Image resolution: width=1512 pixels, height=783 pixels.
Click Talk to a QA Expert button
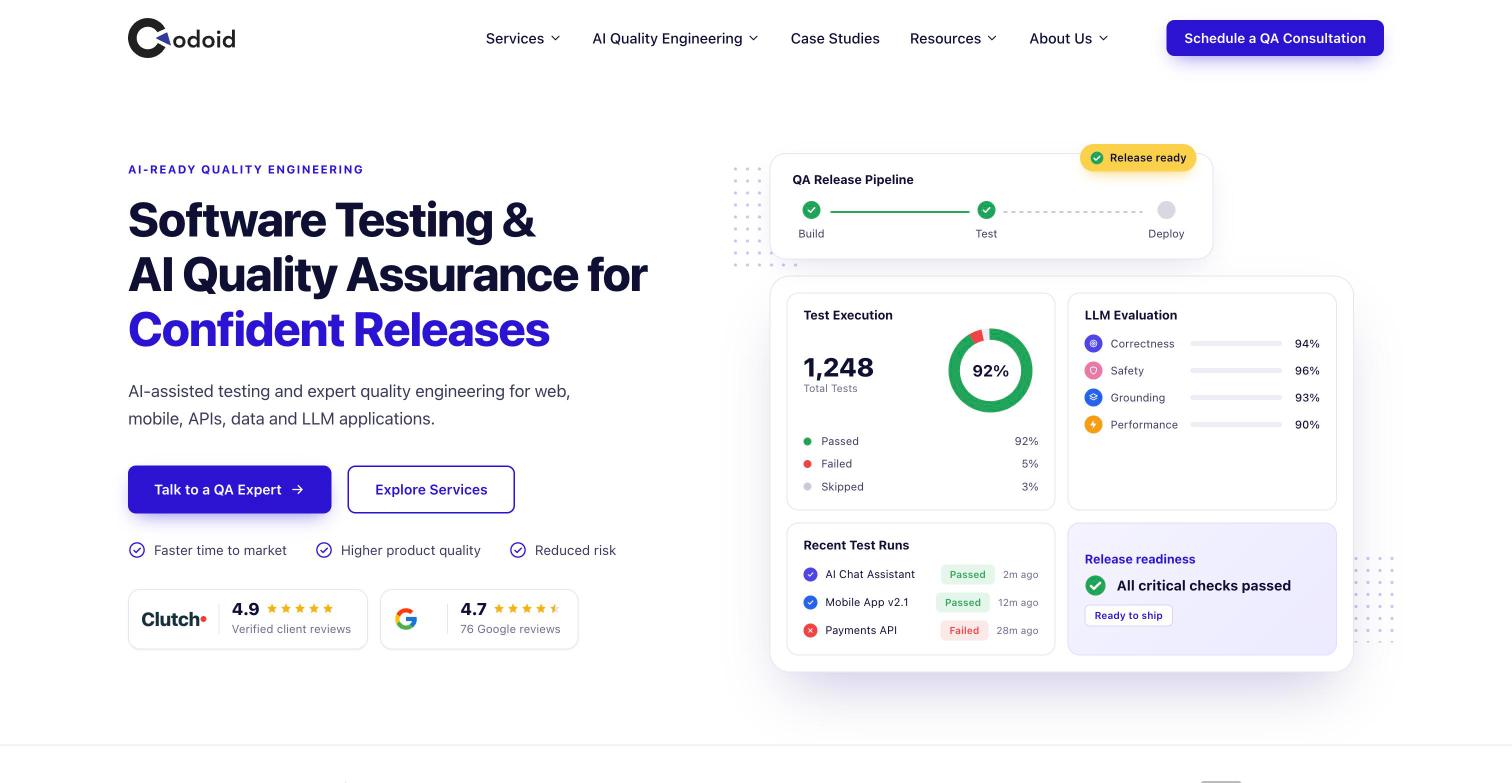coord(229,489)
